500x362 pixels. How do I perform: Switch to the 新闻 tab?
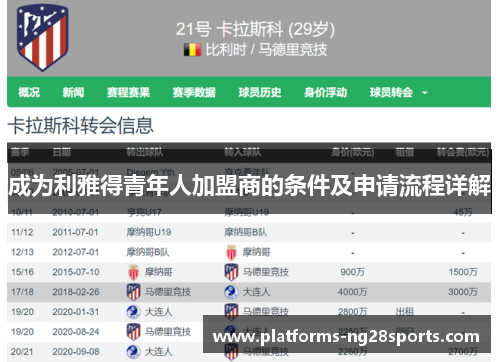click(73, 92)
